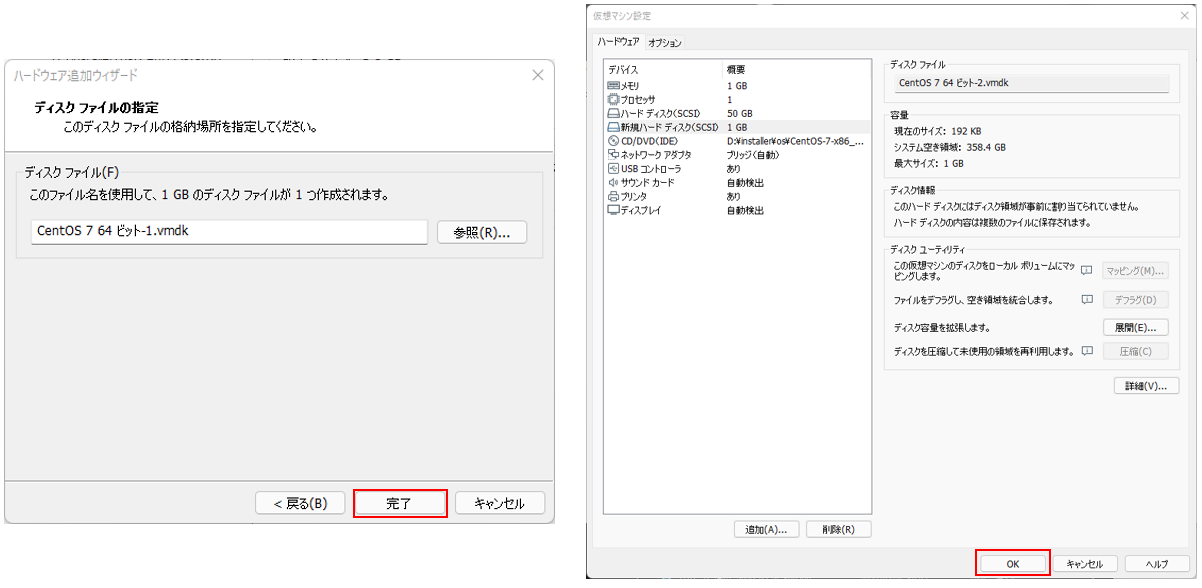Viewport: 1202px width, 588px height.
Task: Click the 50 GB summary value
Action: pyautogui.click(x=739, y=114)
